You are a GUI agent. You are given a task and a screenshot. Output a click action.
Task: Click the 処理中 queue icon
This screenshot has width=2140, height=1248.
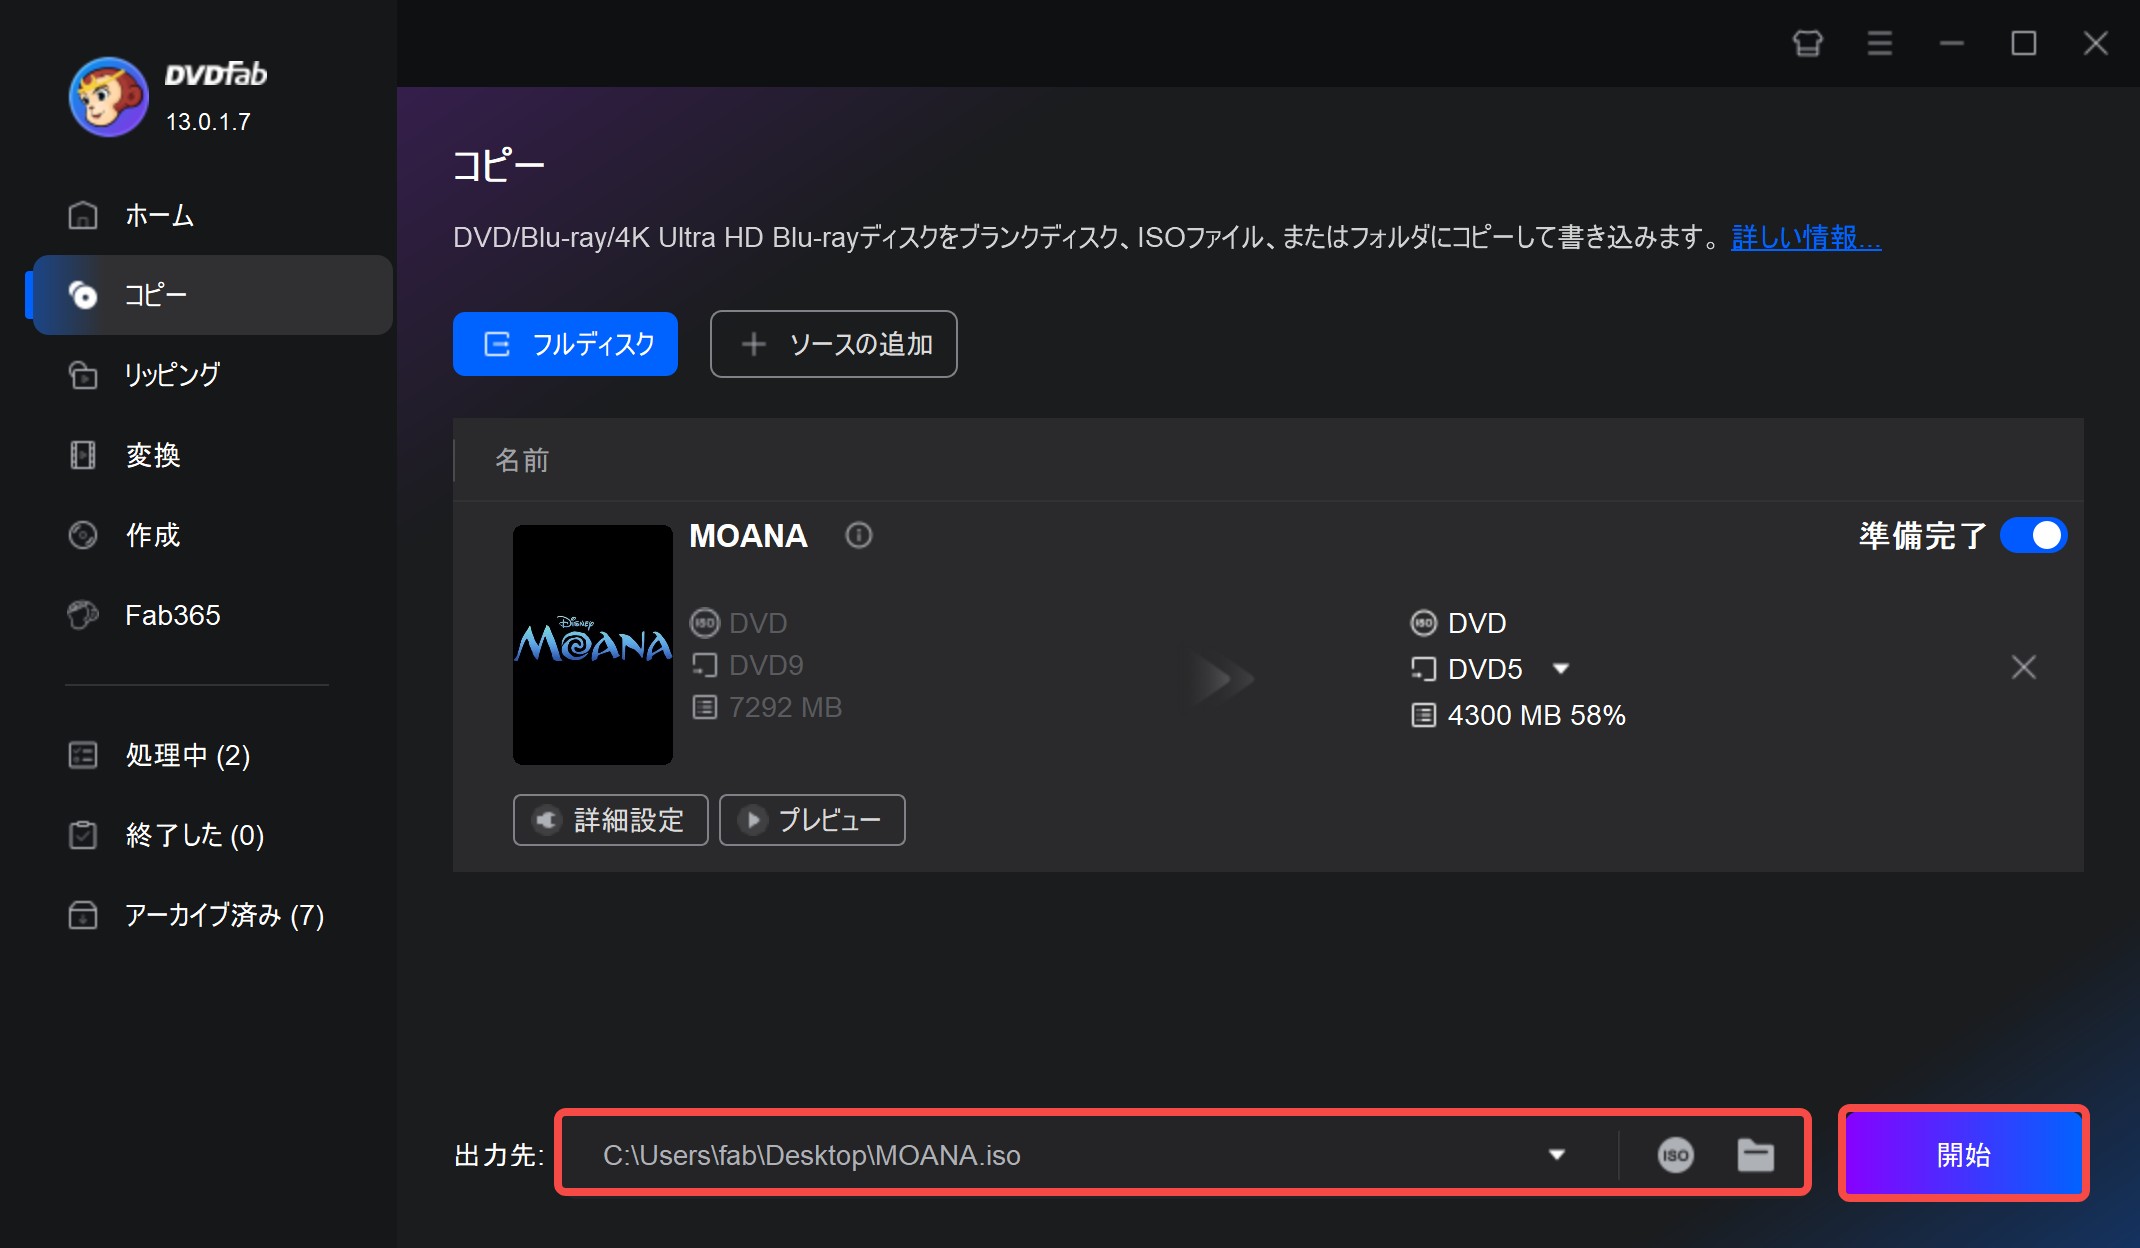[83, 755]
